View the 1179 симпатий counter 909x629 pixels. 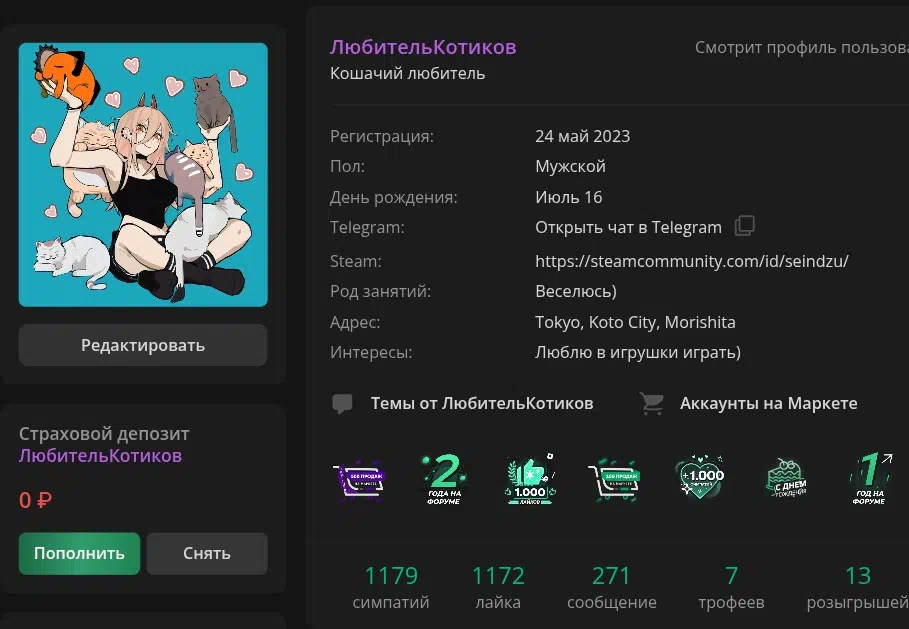click(391, 587)
